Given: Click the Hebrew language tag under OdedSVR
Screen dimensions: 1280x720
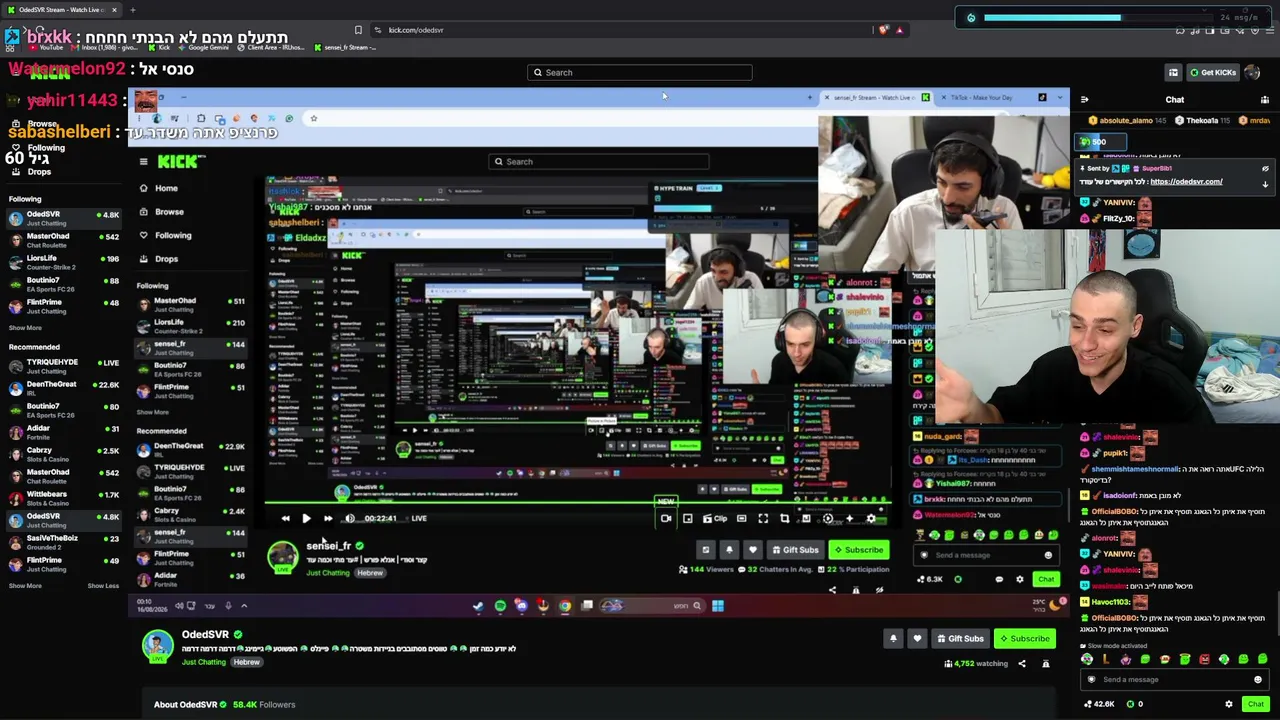Looking at the screenshot, I should (x=247, y=663).
